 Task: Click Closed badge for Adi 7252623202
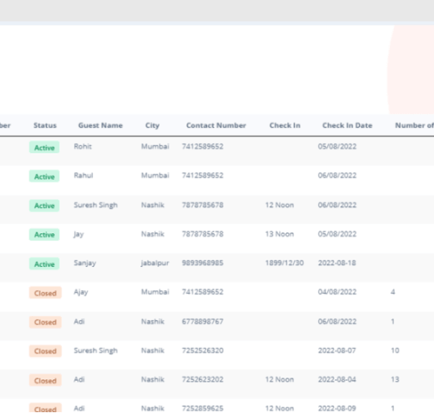(45, 380)
